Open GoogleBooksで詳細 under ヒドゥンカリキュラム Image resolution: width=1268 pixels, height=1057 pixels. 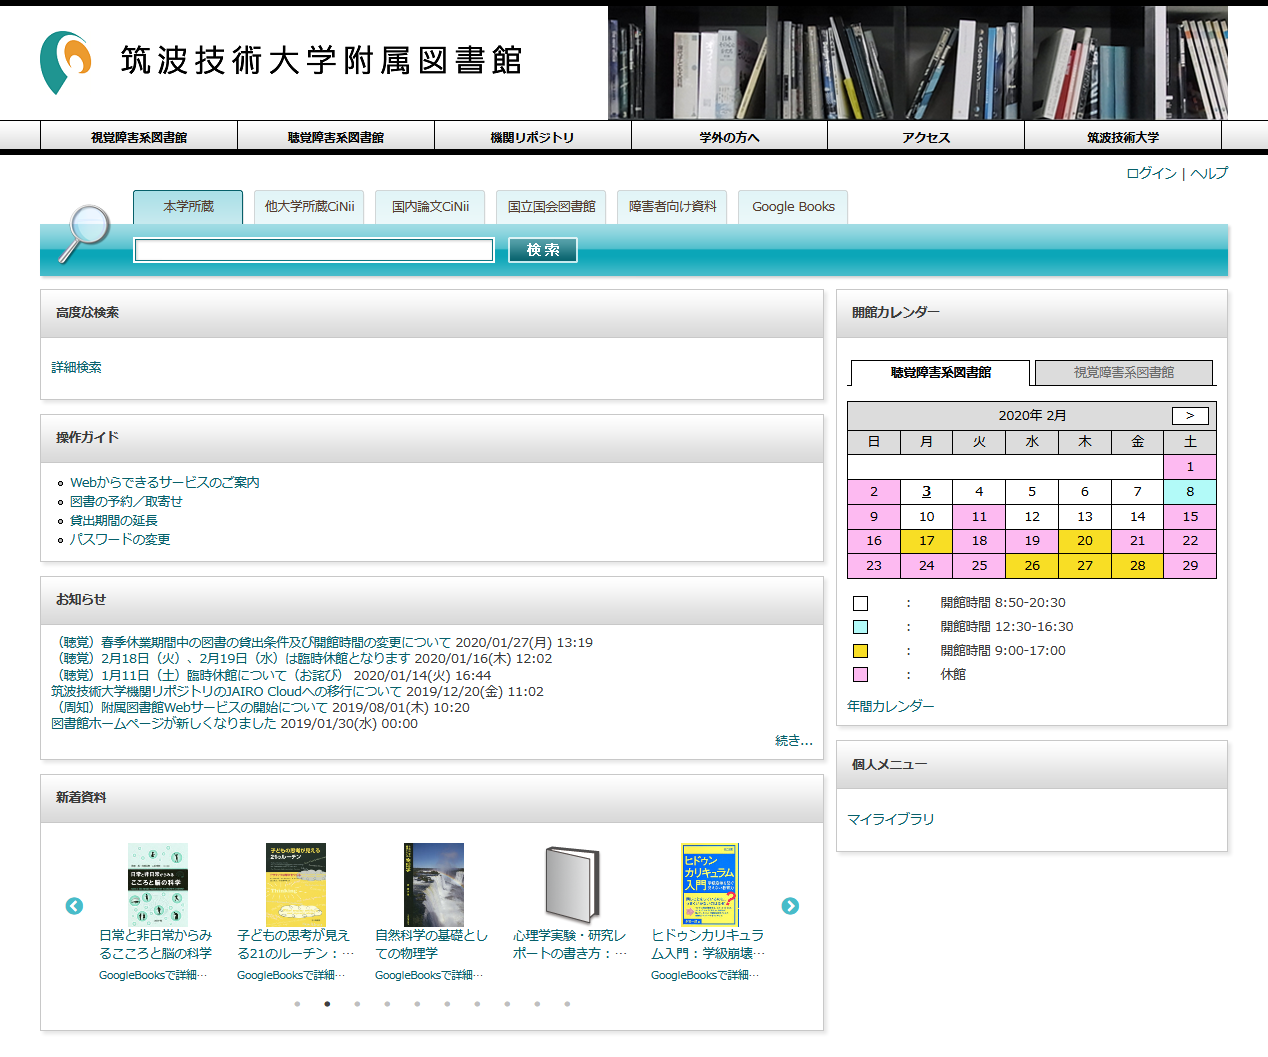click(705, 975)
